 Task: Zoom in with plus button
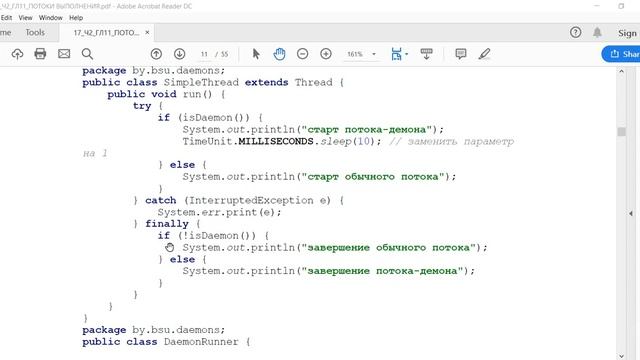(x=326, y=54)
